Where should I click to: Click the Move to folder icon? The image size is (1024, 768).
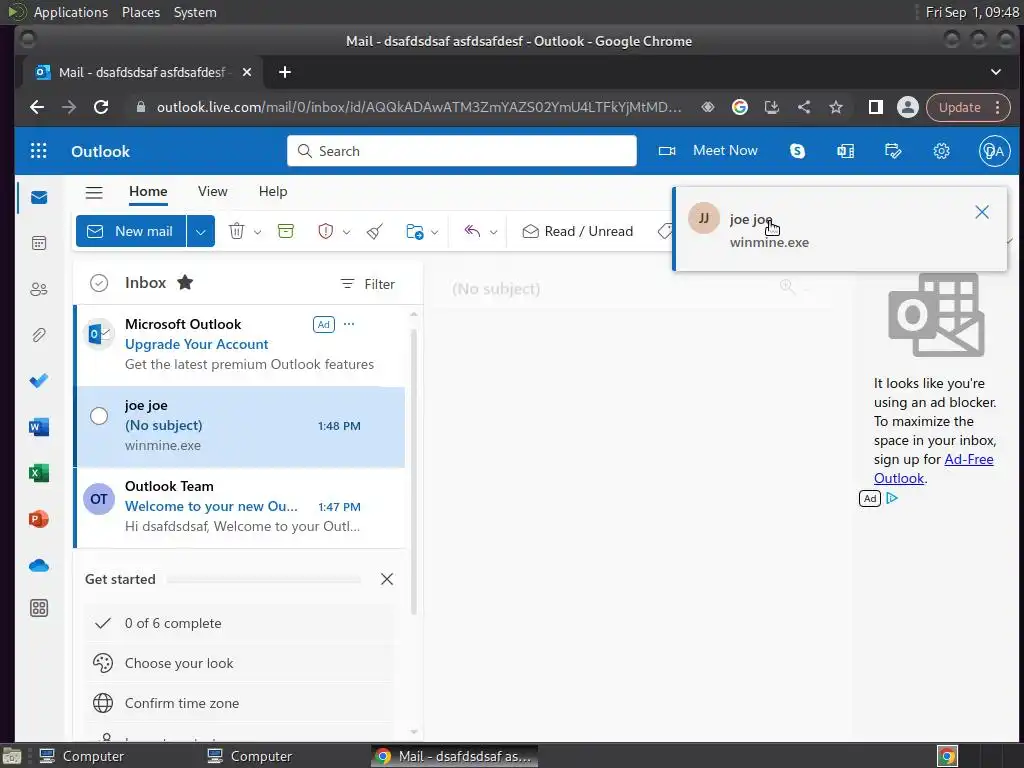(414, 231)
